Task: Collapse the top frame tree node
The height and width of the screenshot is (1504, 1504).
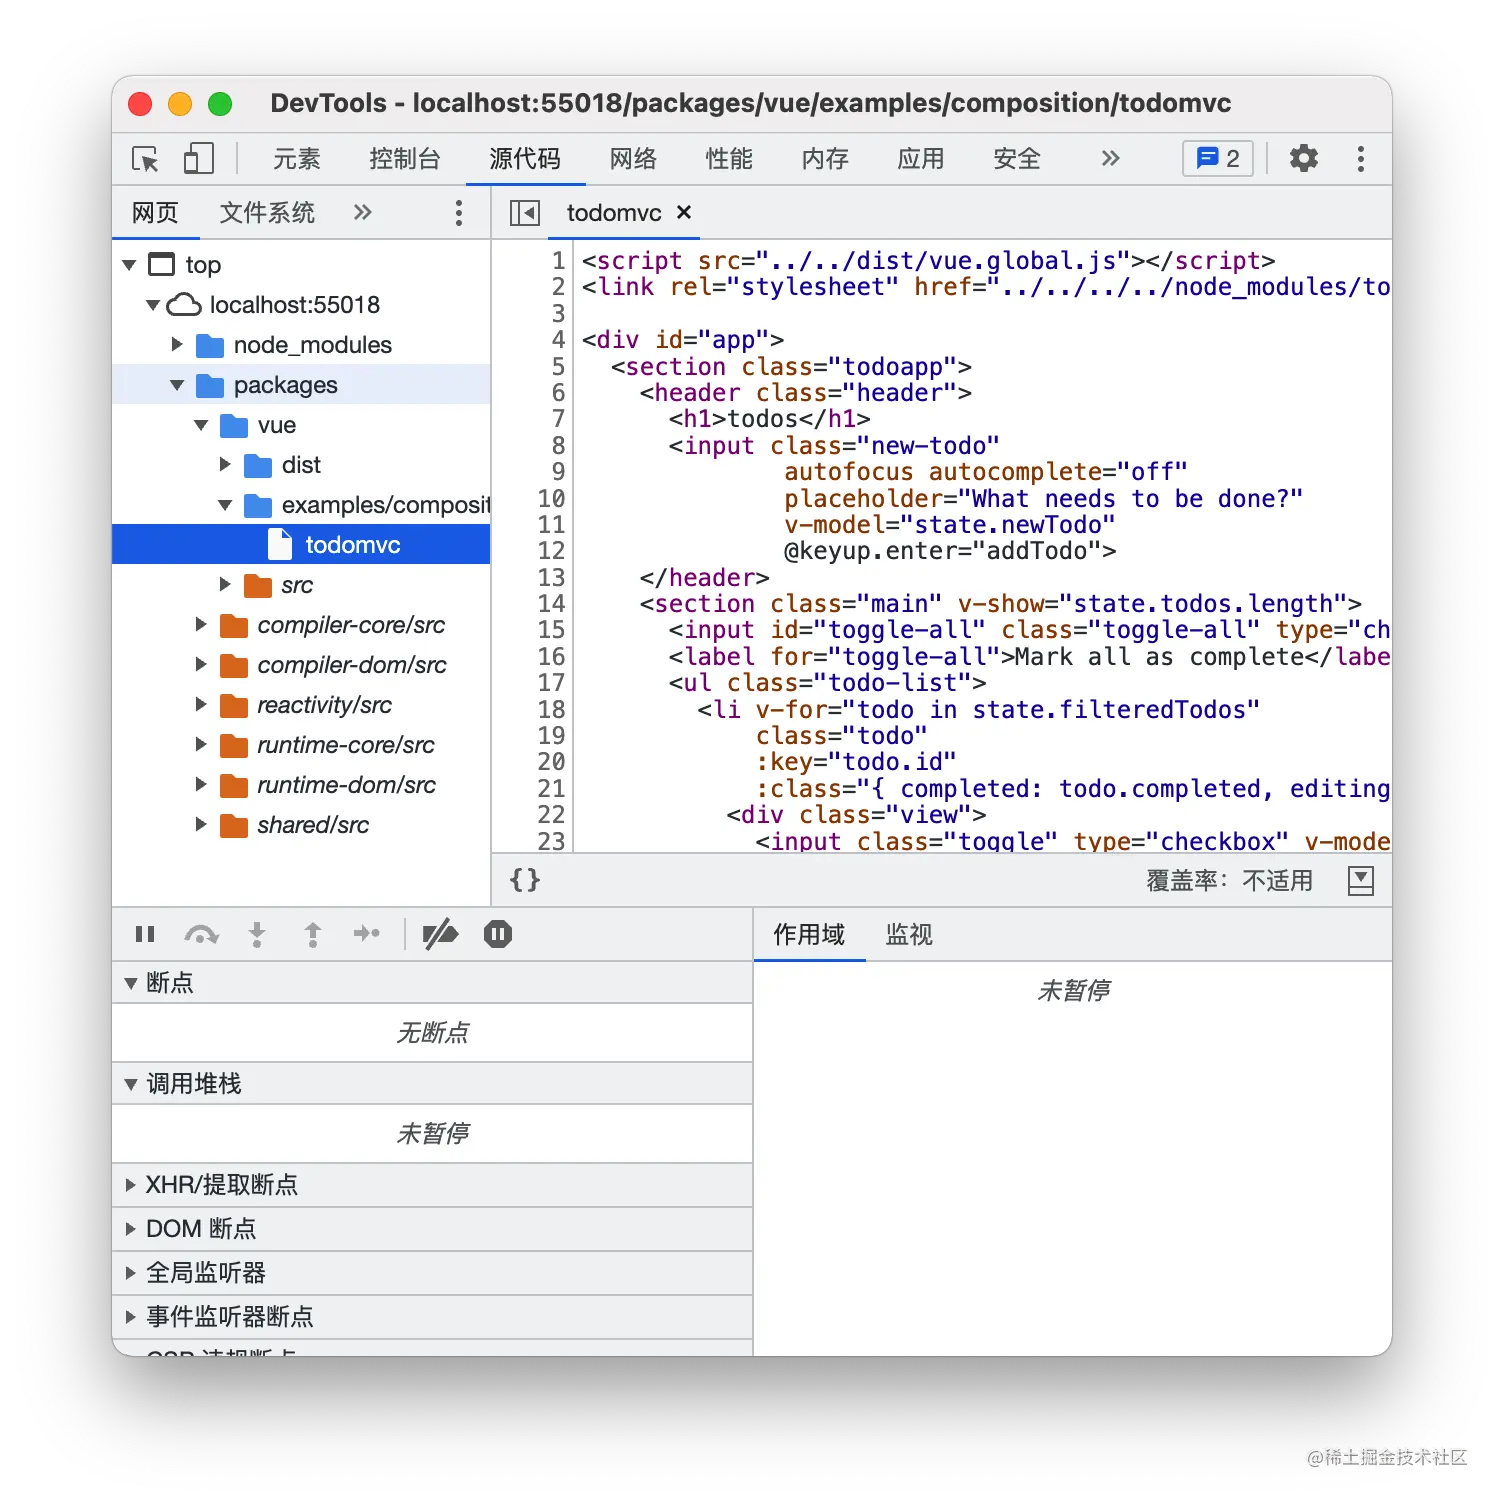Action: [129, 265]
